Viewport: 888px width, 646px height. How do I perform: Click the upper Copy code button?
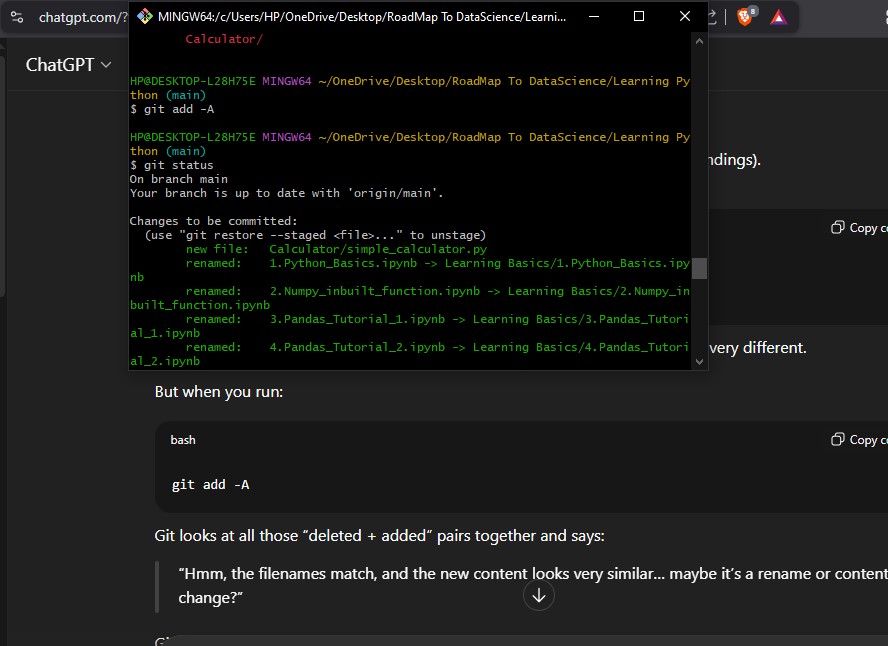pyautogui.click(x=859, y=228)
